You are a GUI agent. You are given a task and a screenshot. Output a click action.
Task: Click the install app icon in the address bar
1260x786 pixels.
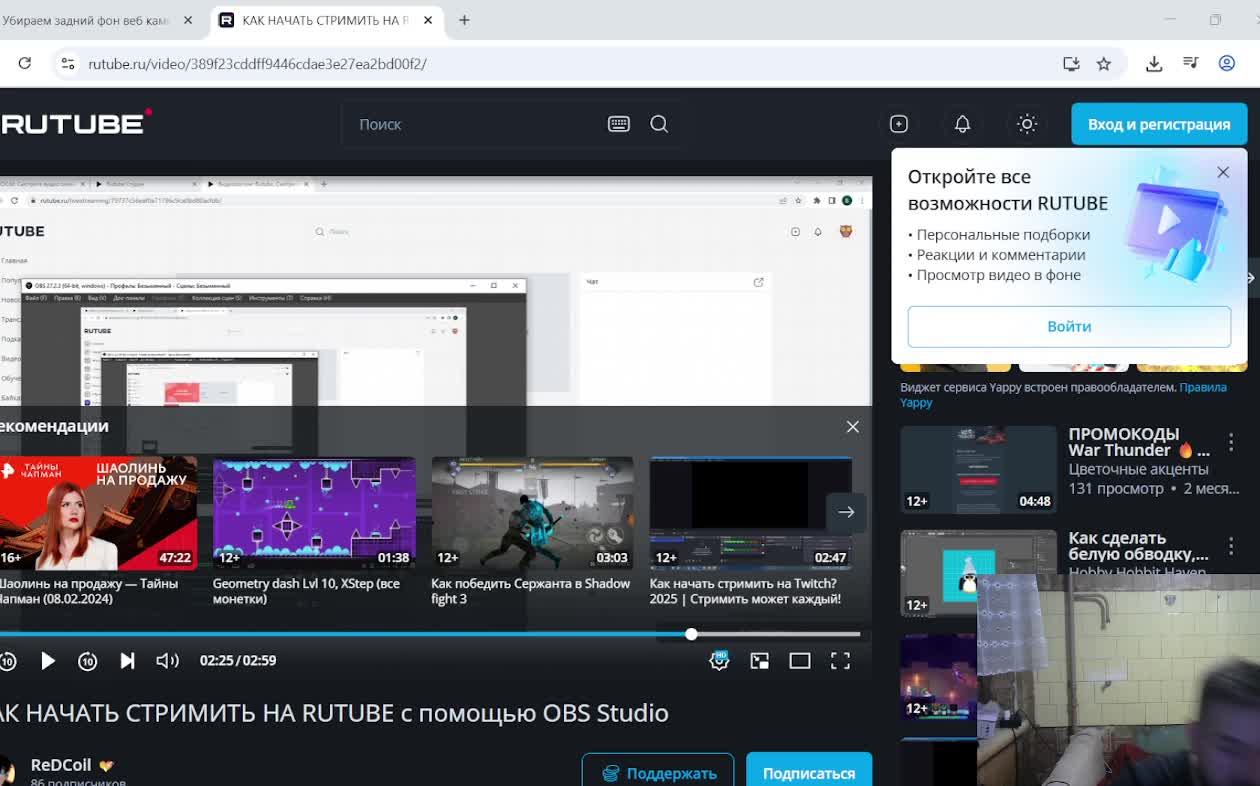(1071, 63)
